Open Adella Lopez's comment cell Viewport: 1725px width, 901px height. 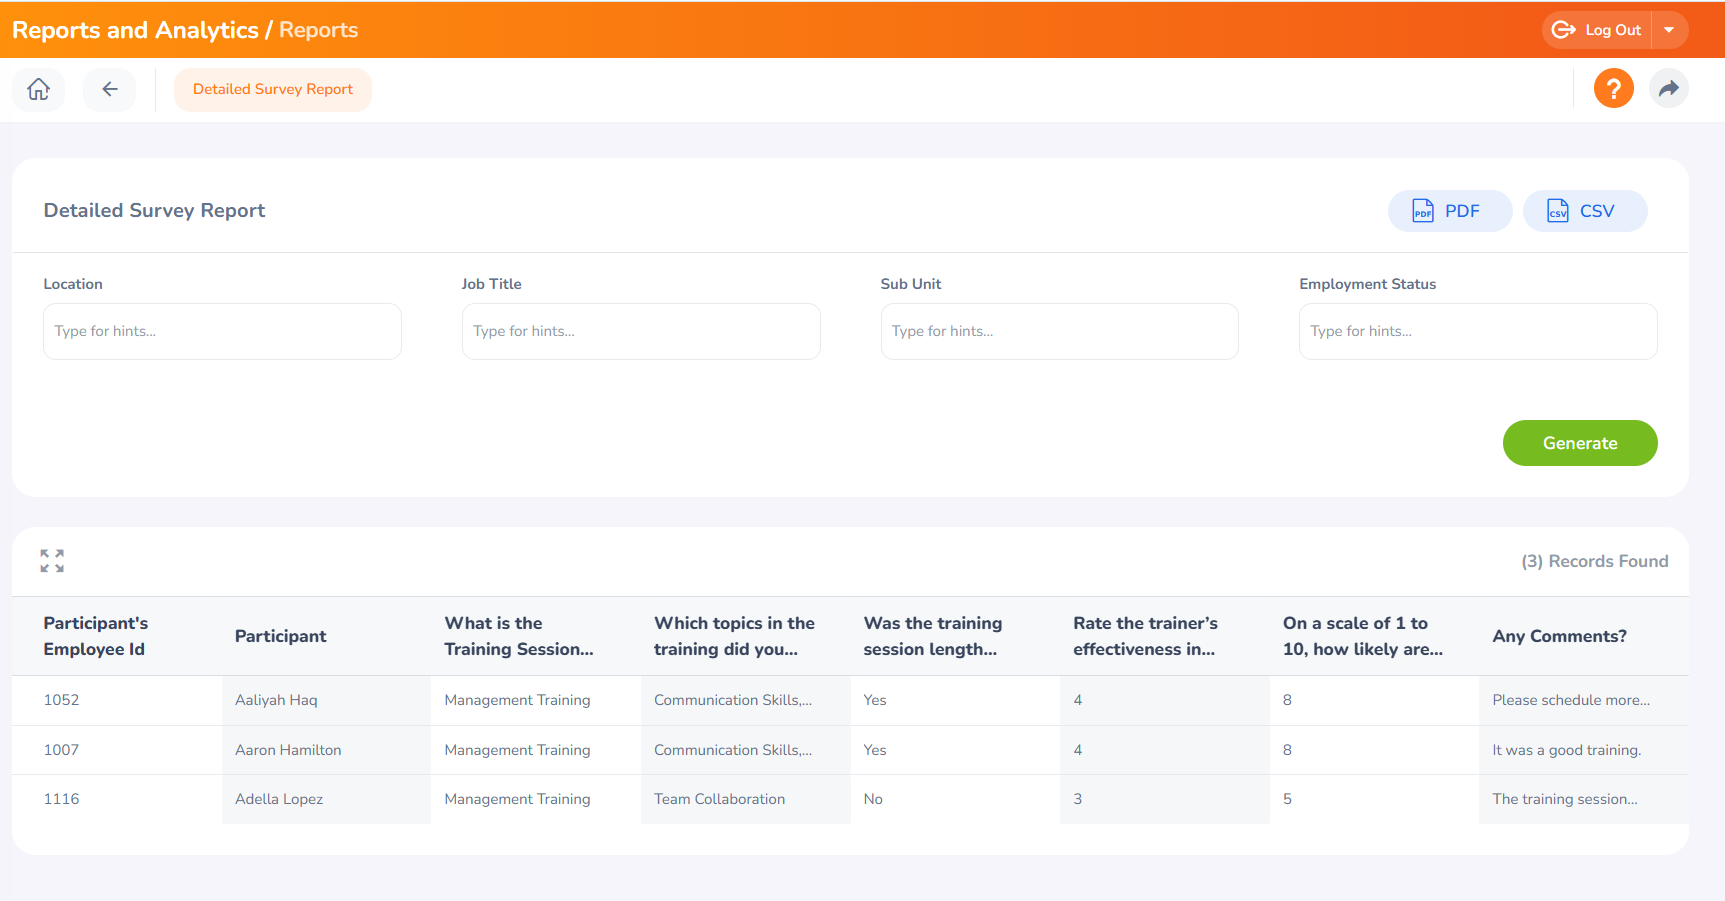[x=1564, y=799]
